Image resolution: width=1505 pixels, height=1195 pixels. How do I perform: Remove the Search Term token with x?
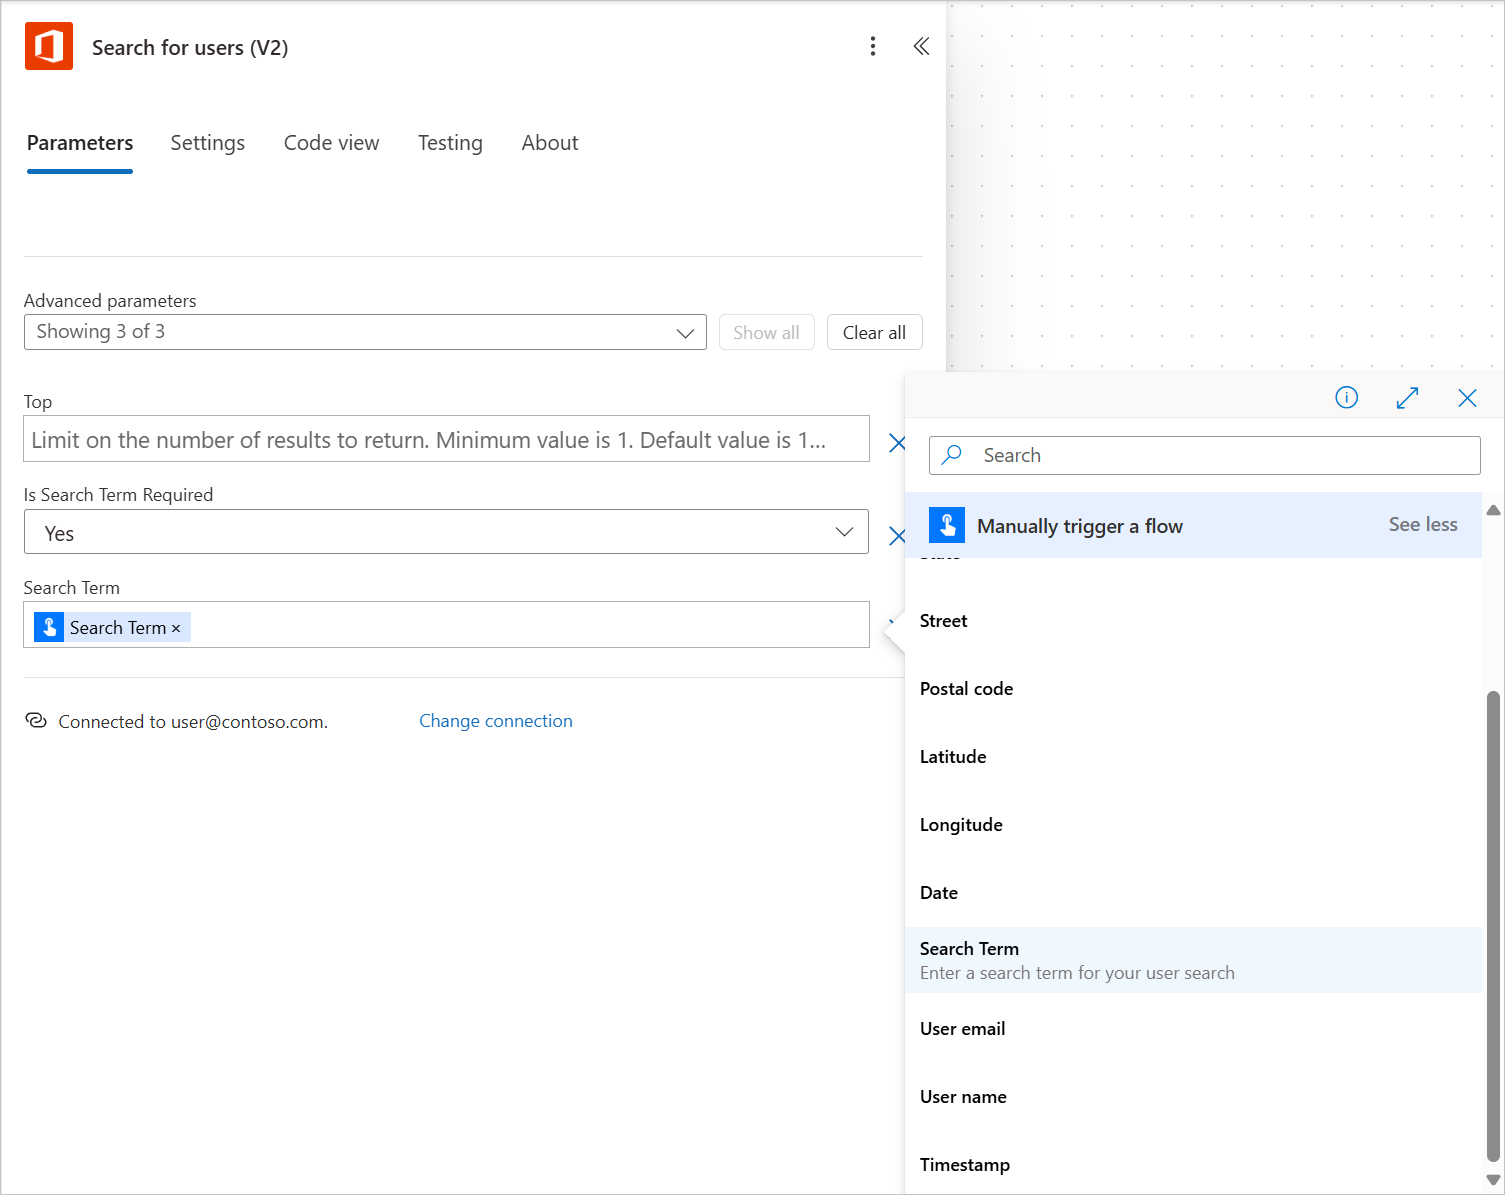176,628
